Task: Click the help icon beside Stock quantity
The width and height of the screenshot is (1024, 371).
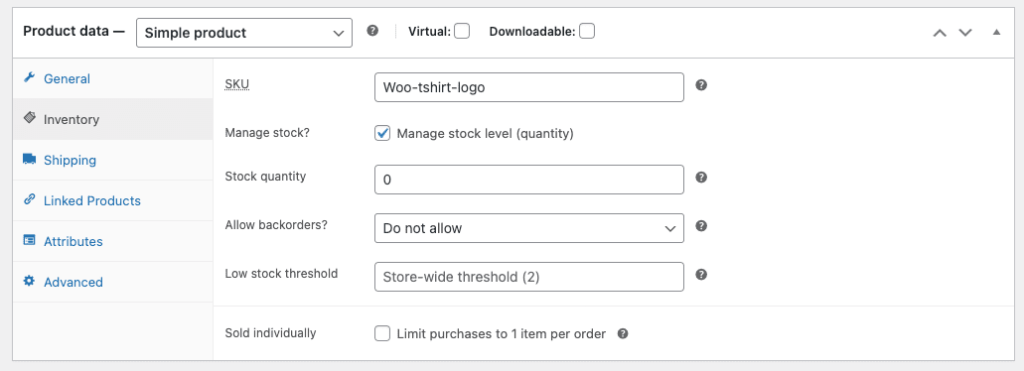Action: (701, 177)
